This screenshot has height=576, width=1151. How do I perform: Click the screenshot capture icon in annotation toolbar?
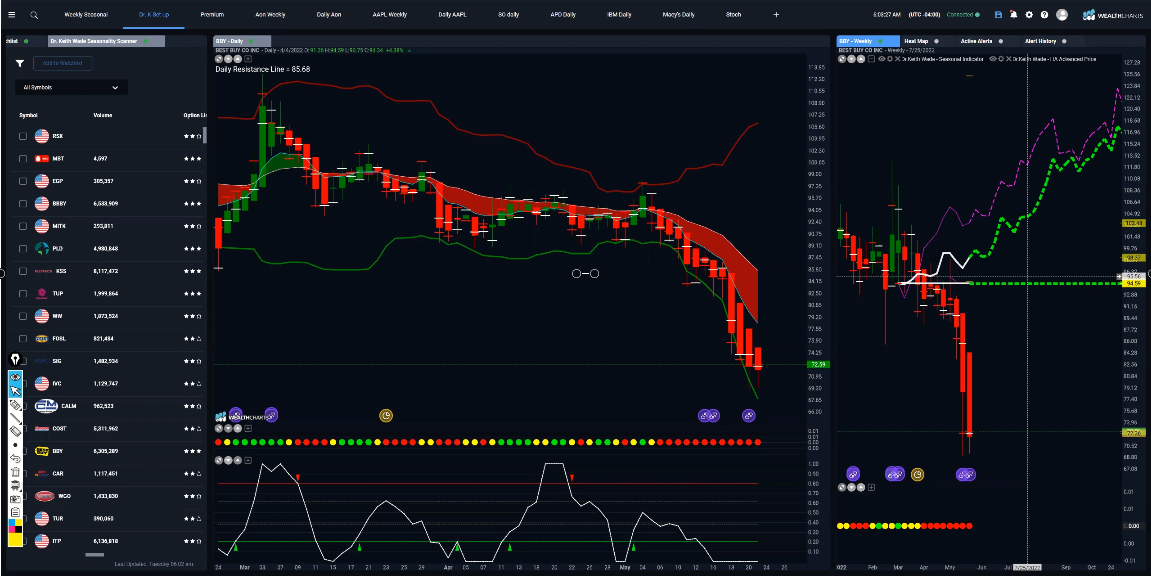pyautogui.click(x=15, y=498)
